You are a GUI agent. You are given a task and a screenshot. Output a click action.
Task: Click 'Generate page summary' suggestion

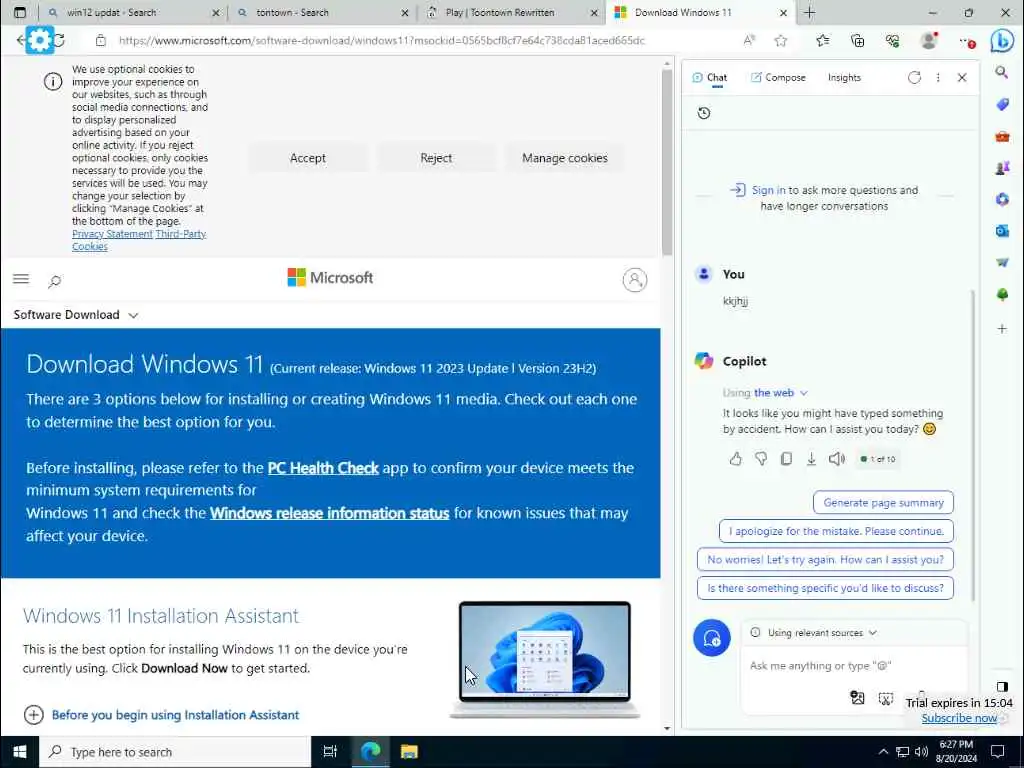point(883,502)
